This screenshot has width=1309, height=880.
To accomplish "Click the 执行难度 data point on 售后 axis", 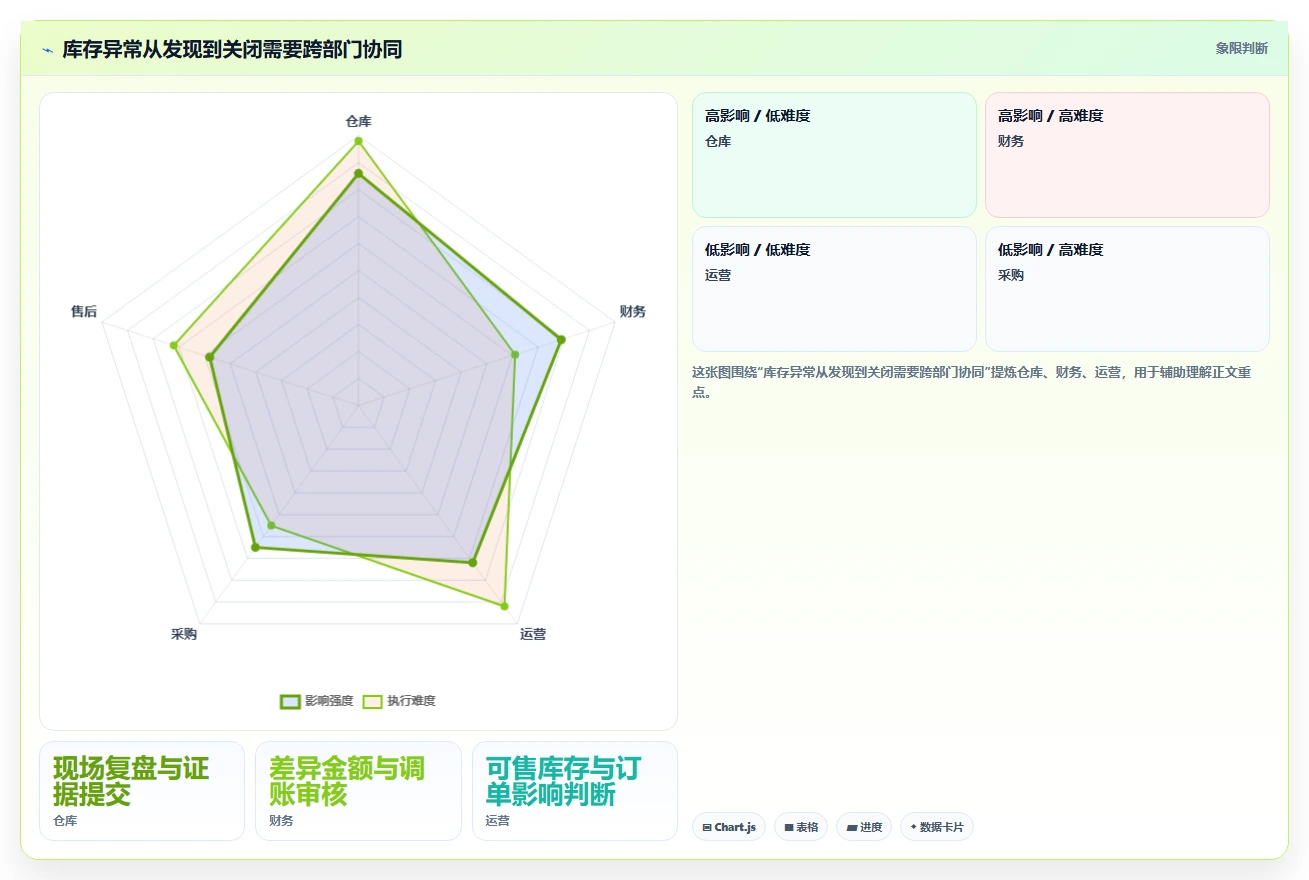I will tap(174, 346).
